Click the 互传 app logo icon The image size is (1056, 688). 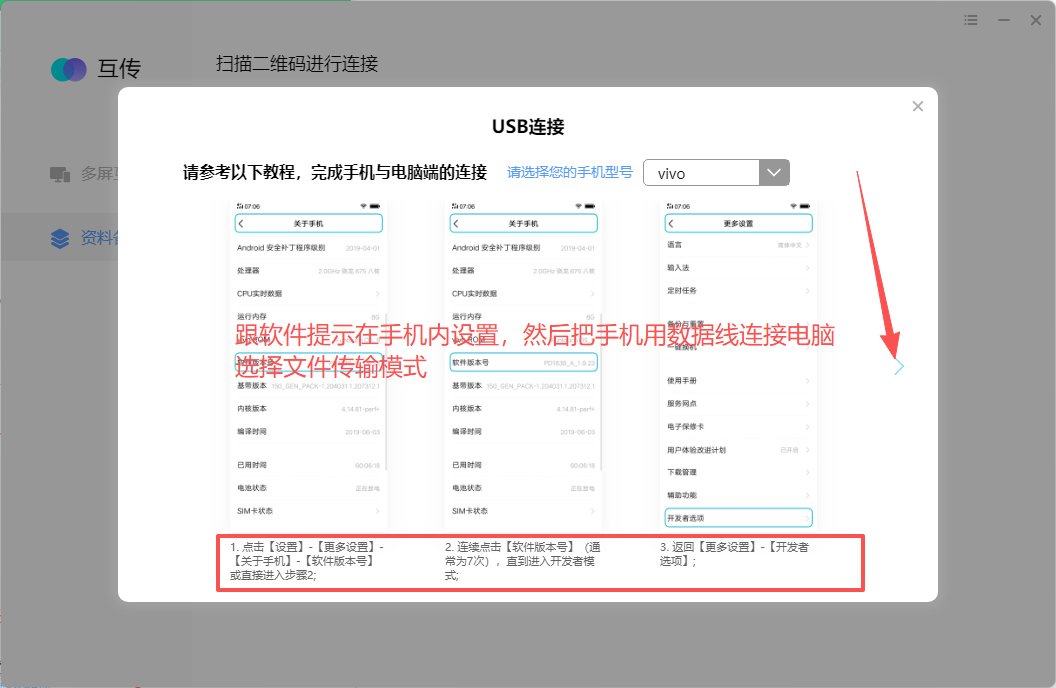pos(69,69)
